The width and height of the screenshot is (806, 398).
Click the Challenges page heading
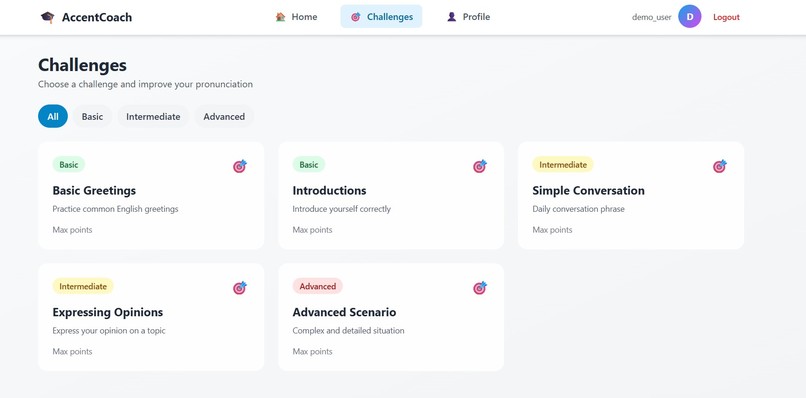82,65
